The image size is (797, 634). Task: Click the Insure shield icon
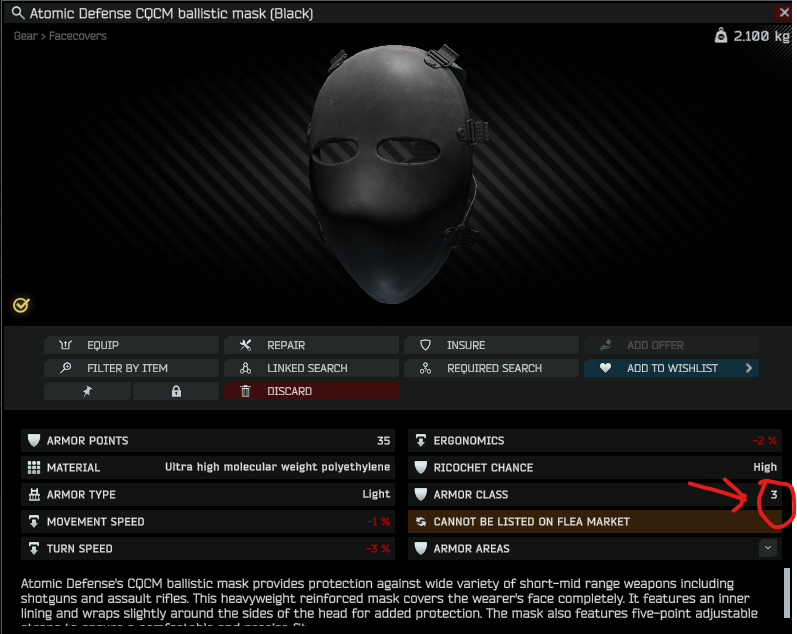coord(425,345)
